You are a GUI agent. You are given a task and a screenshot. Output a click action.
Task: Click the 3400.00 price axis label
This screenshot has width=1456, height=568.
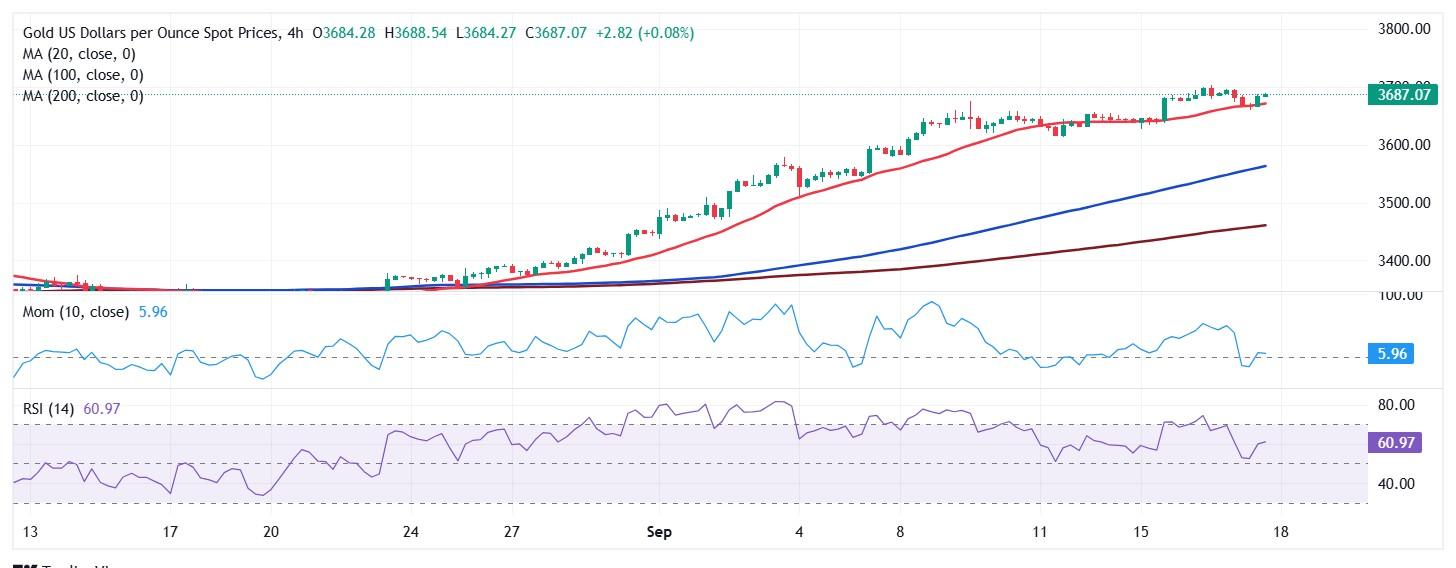1401,261
